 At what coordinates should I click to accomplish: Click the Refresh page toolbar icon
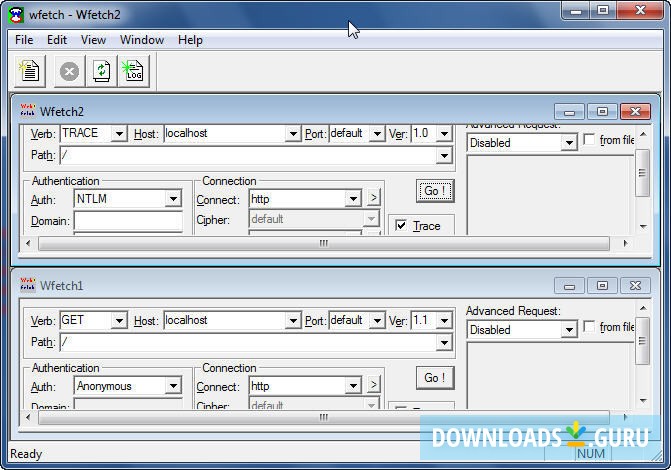click(x=101, y=71)
